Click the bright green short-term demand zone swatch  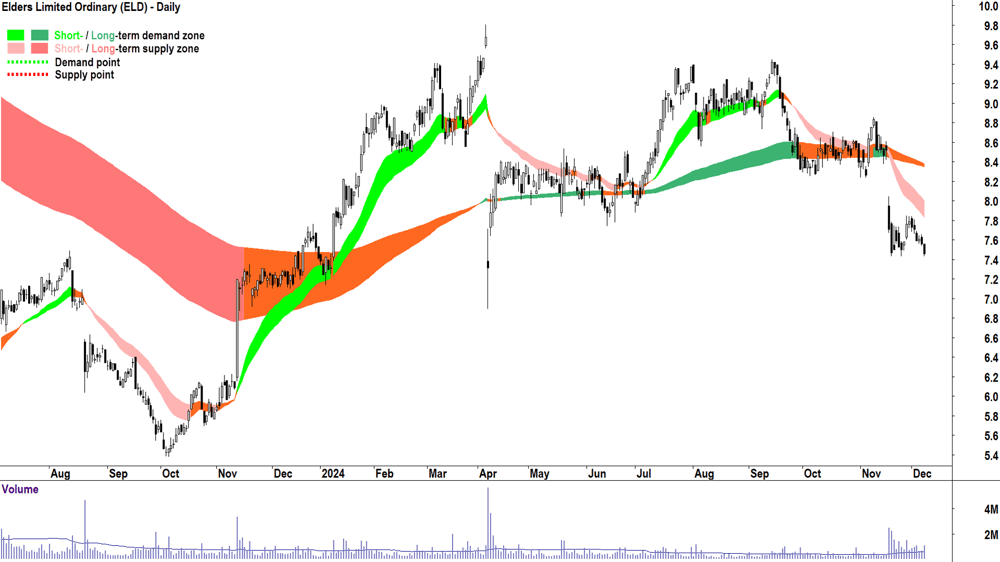pyautogui.click(x=15, y=35)
